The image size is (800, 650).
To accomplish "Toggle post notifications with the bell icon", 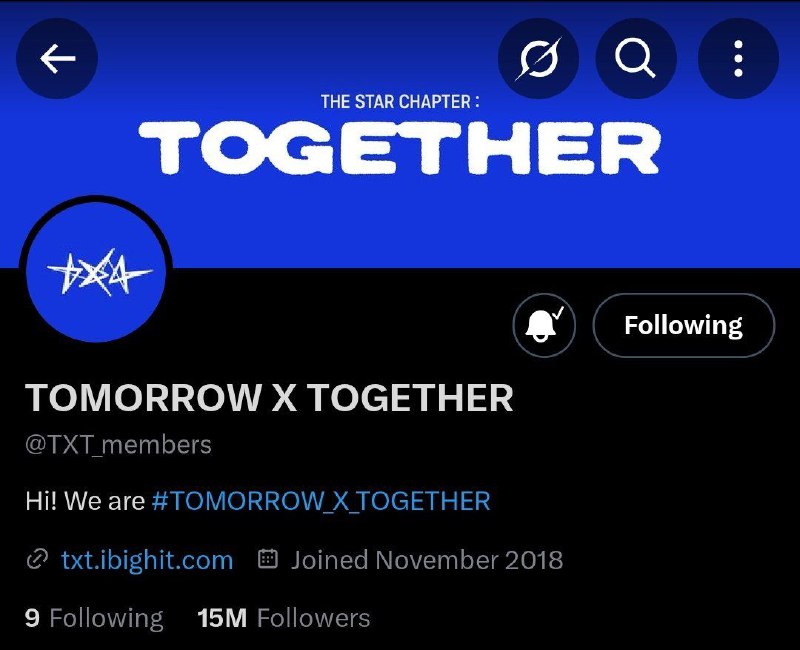I will [544, 325].
